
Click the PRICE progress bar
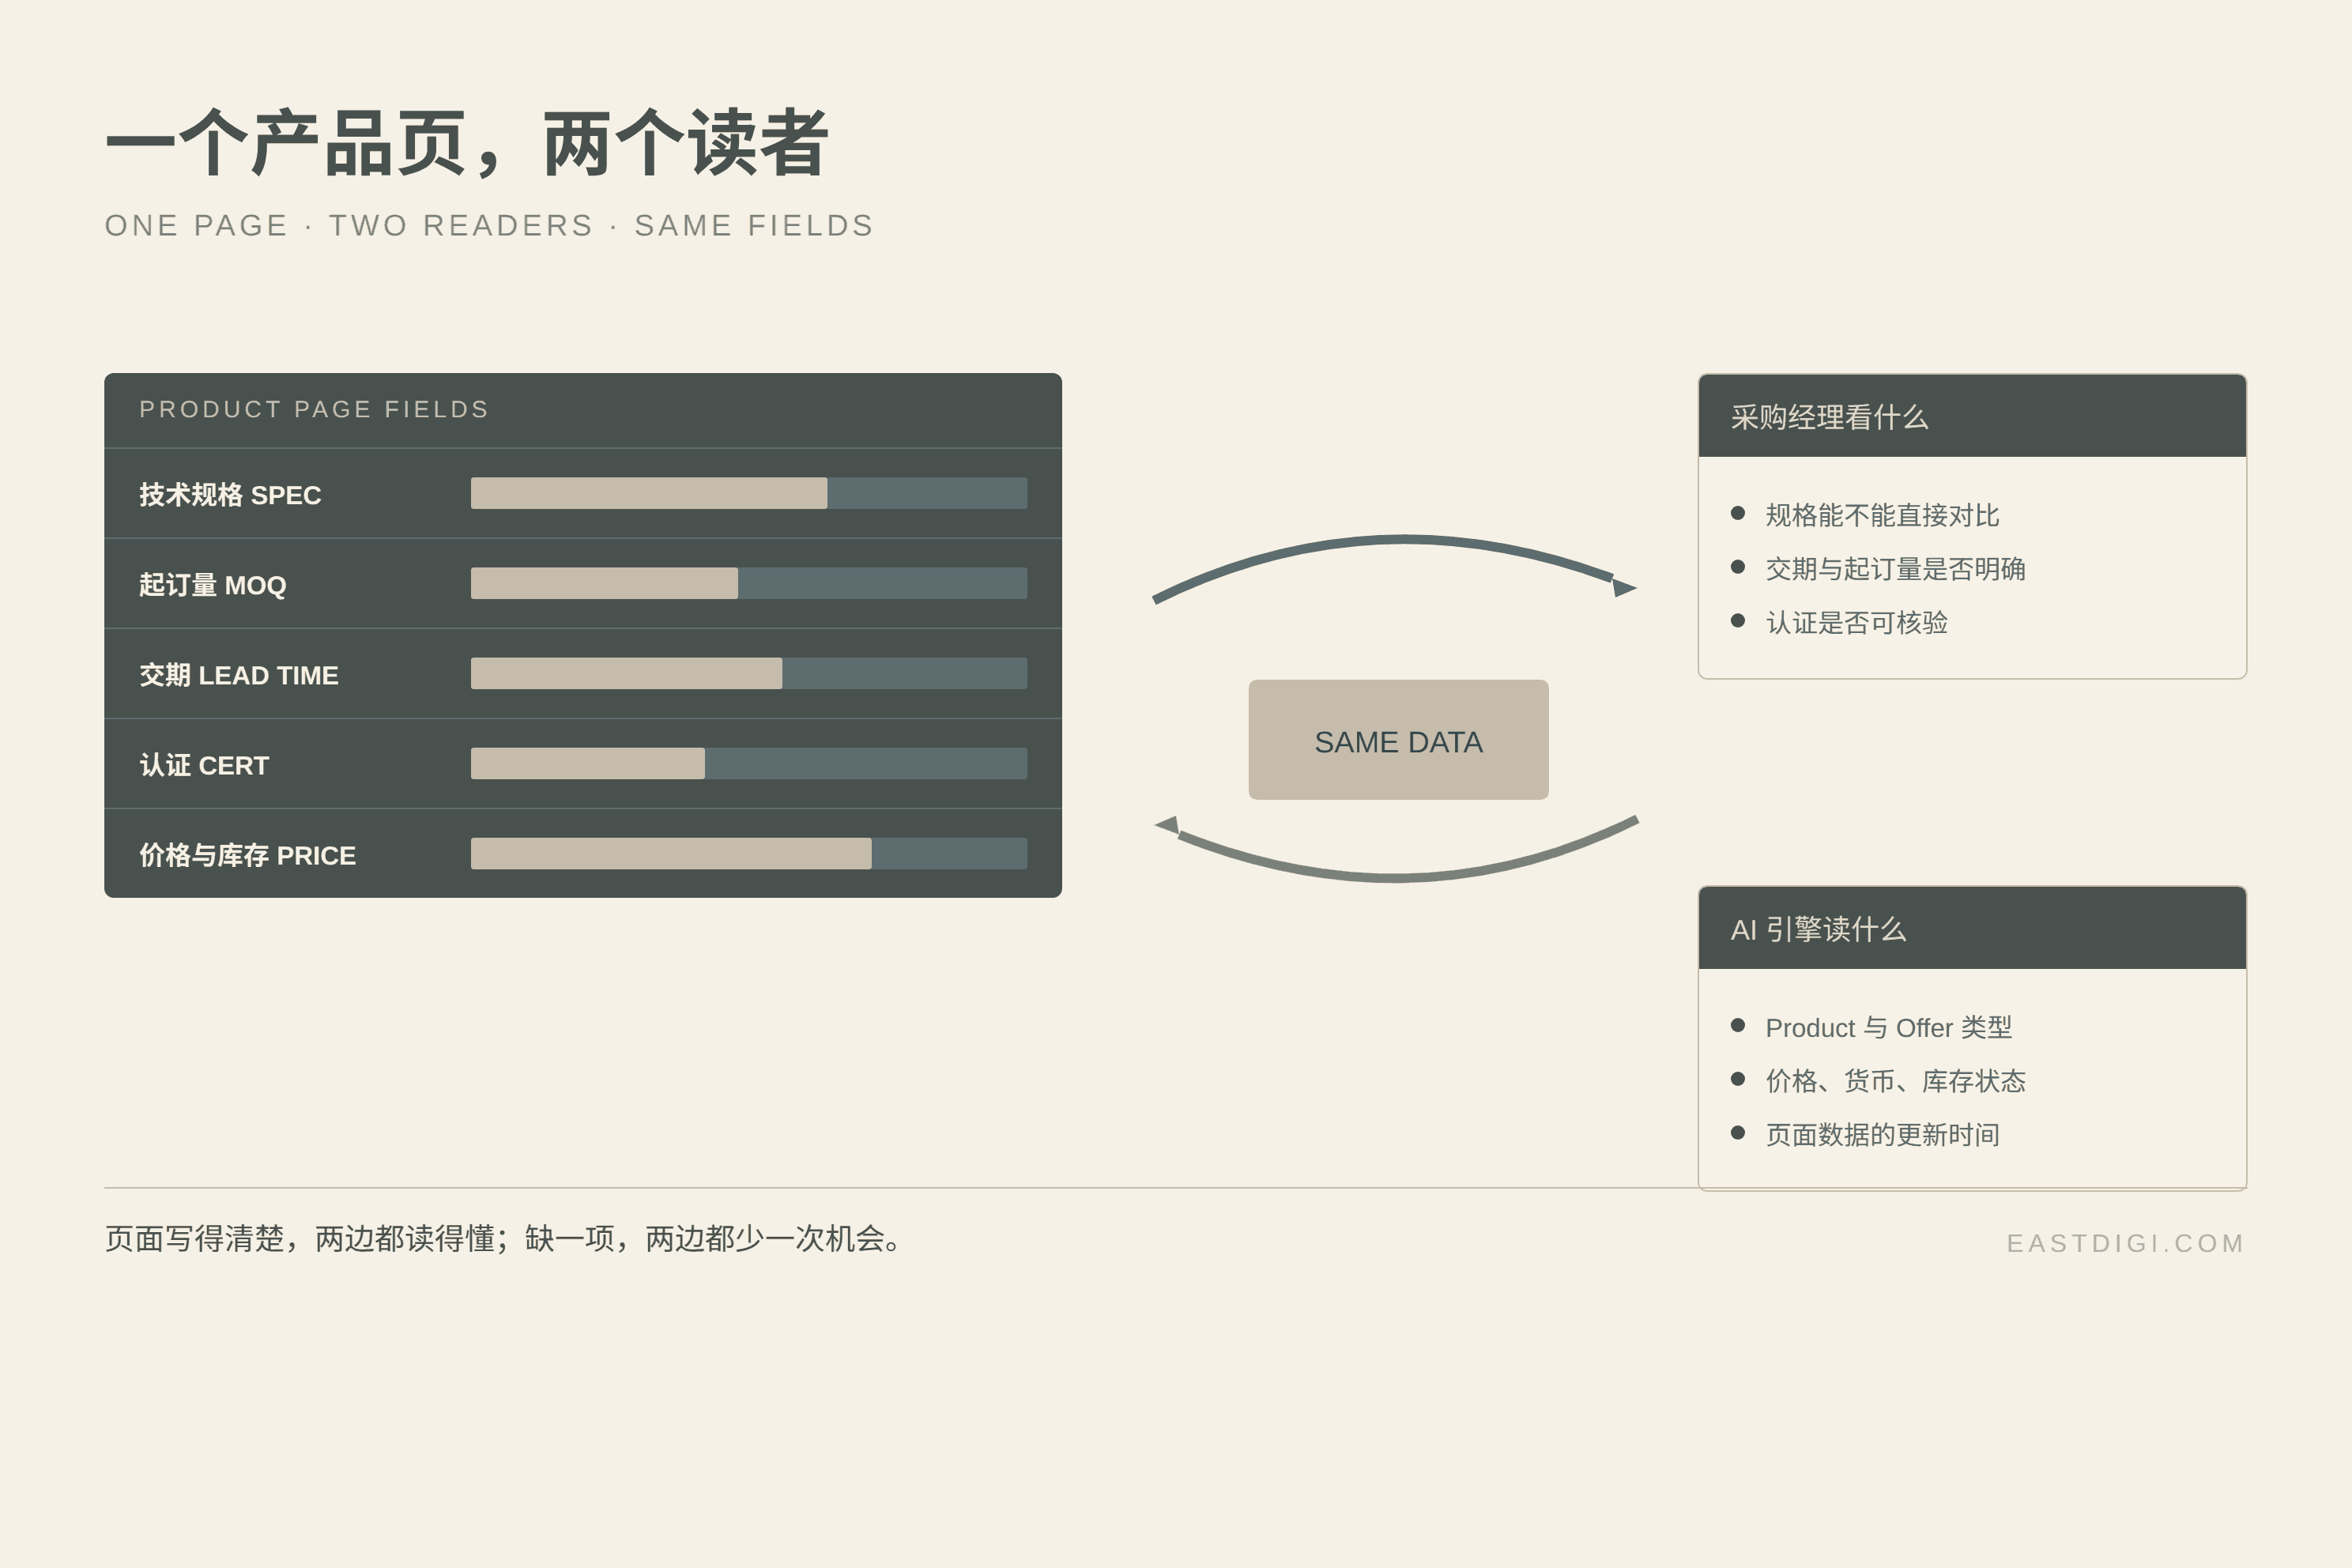pyautogui.click(x=749, y=853)
